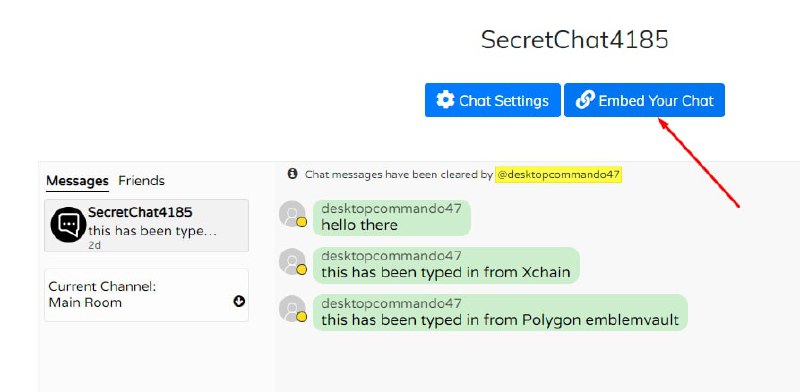Image resolution: width=800 pixels, height=392 pixels.
Task: Click the avatar beside the Xchain message
Action: tap(292, 261)
